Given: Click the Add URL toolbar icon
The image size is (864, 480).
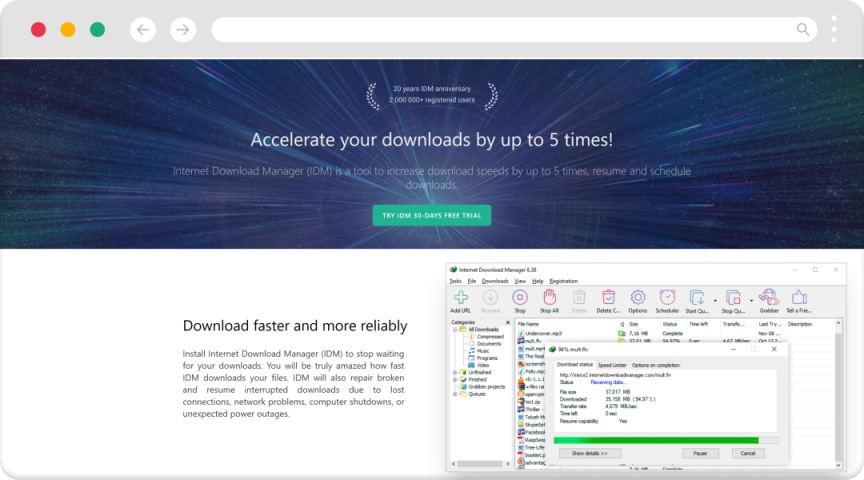Looking at the screenshot, I should 461,301.
